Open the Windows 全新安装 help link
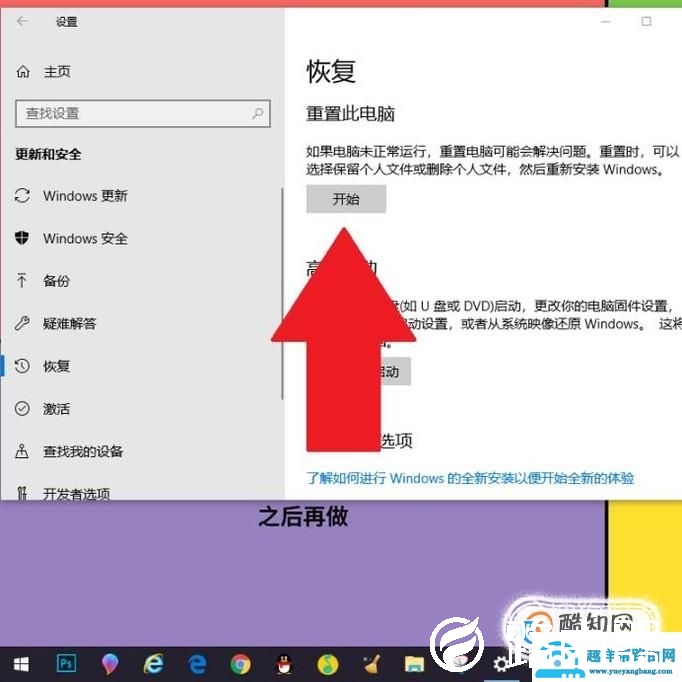 470,478
